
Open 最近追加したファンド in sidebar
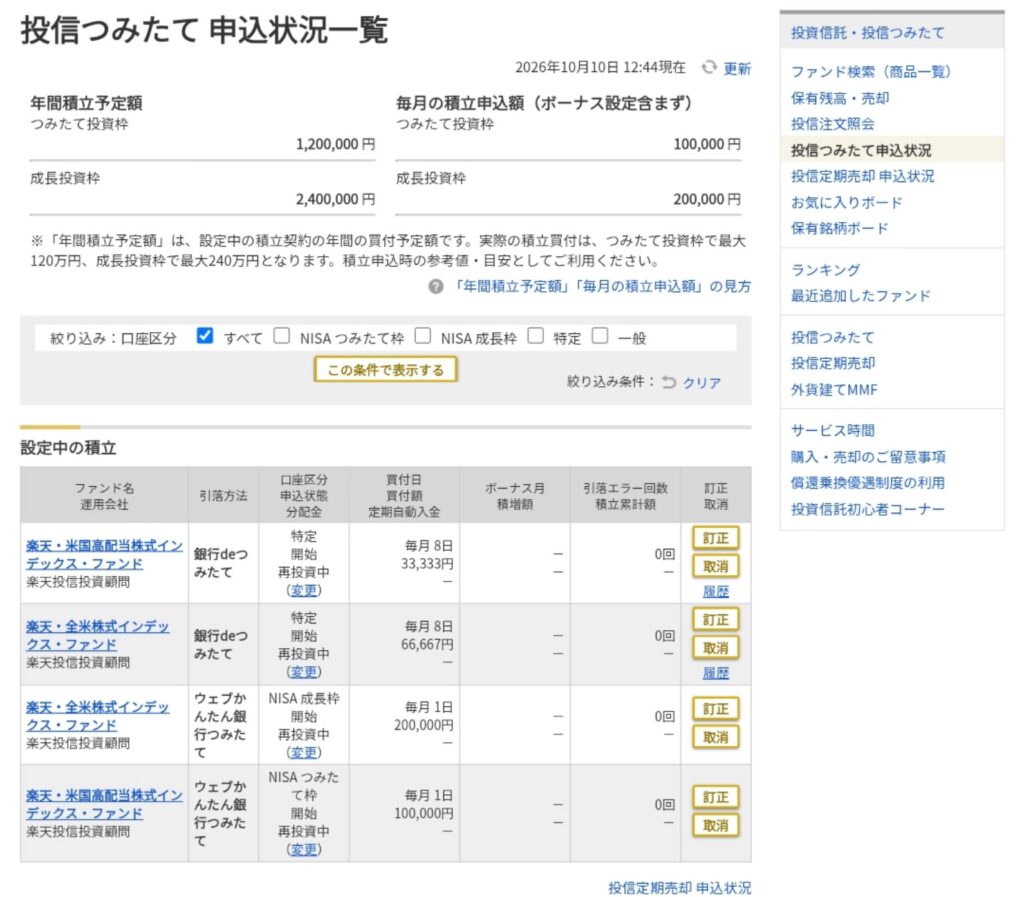coord(861,296)
